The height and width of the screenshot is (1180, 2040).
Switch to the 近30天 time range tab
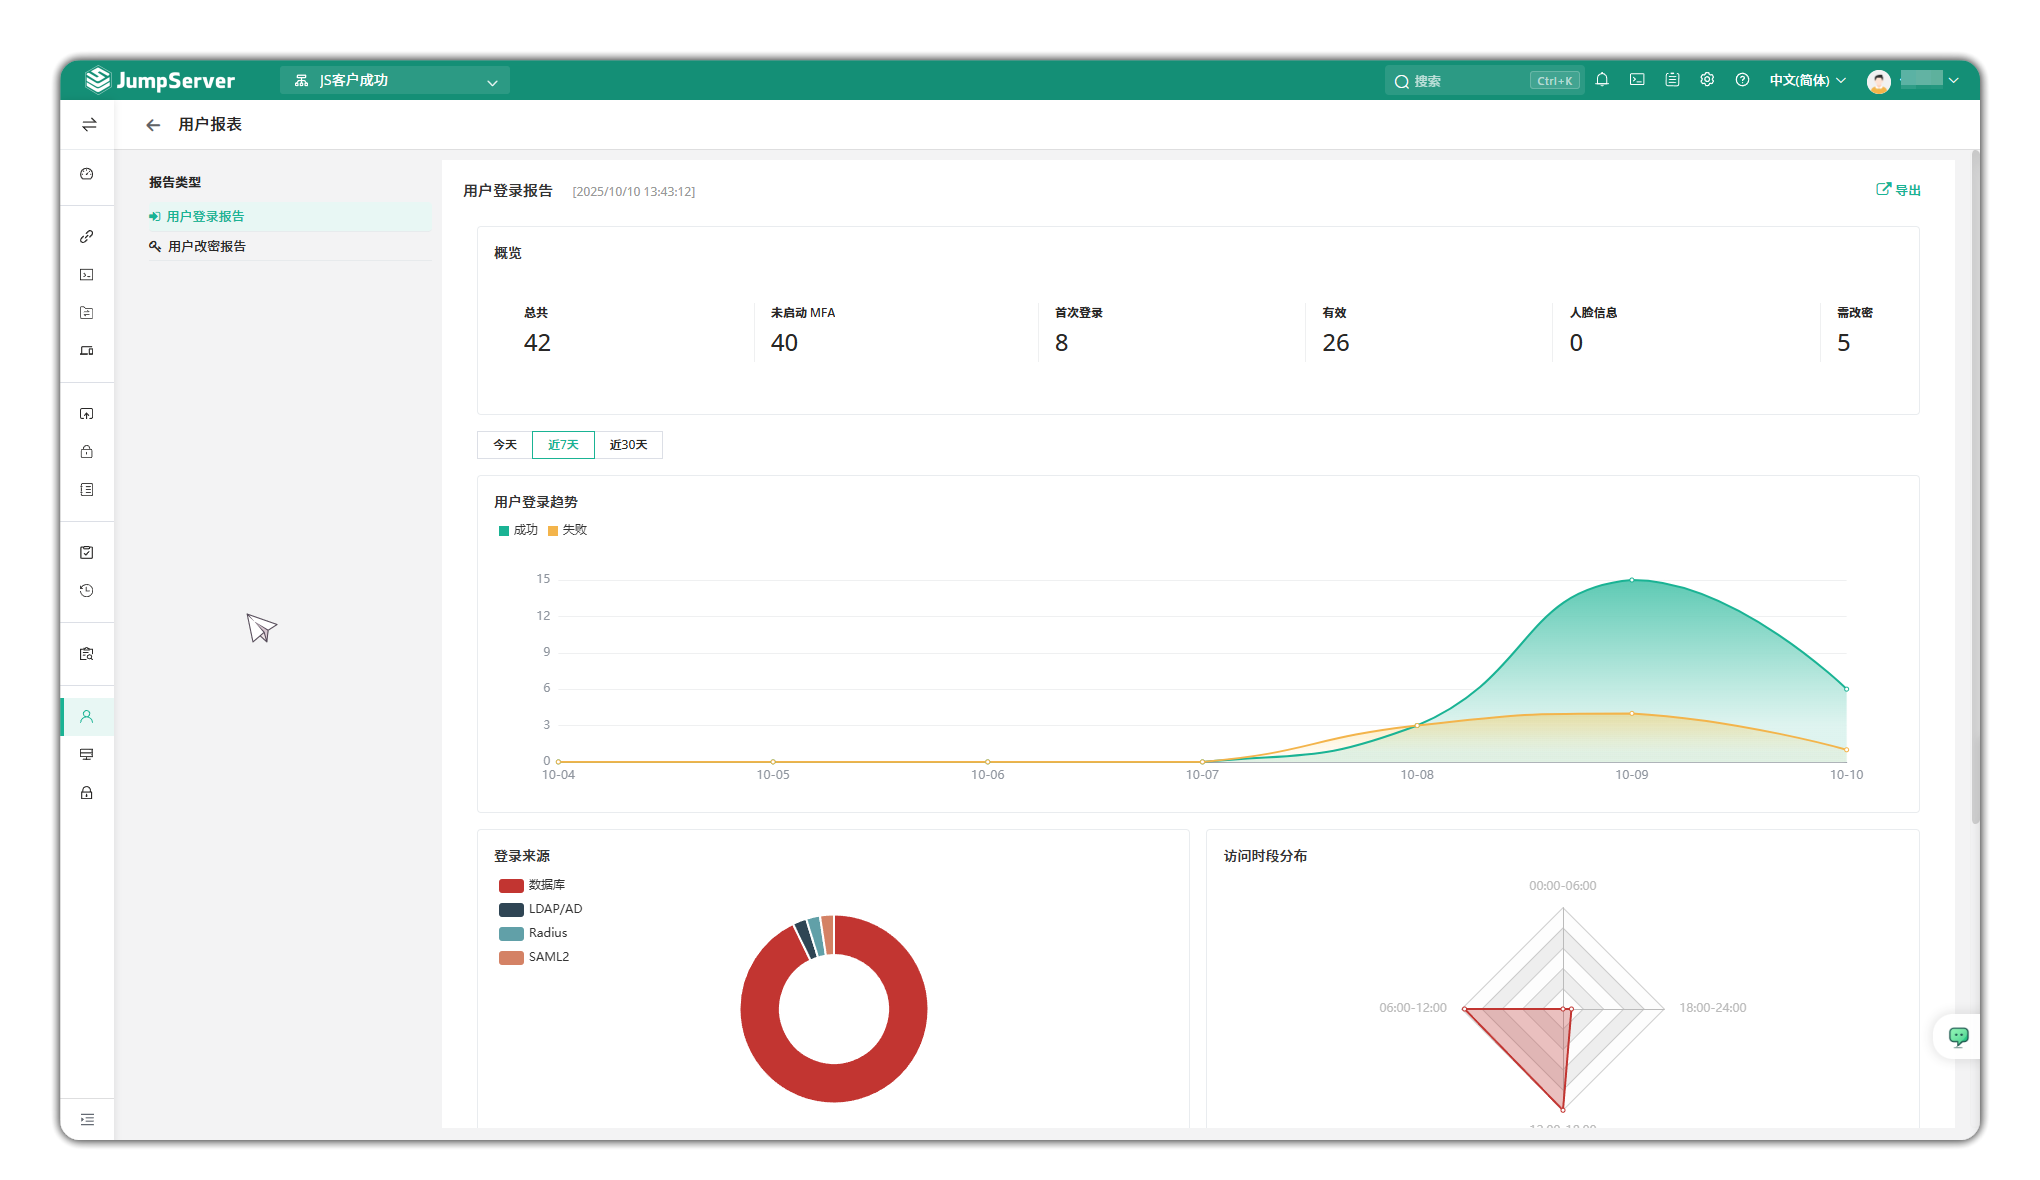tap(628, 445)
